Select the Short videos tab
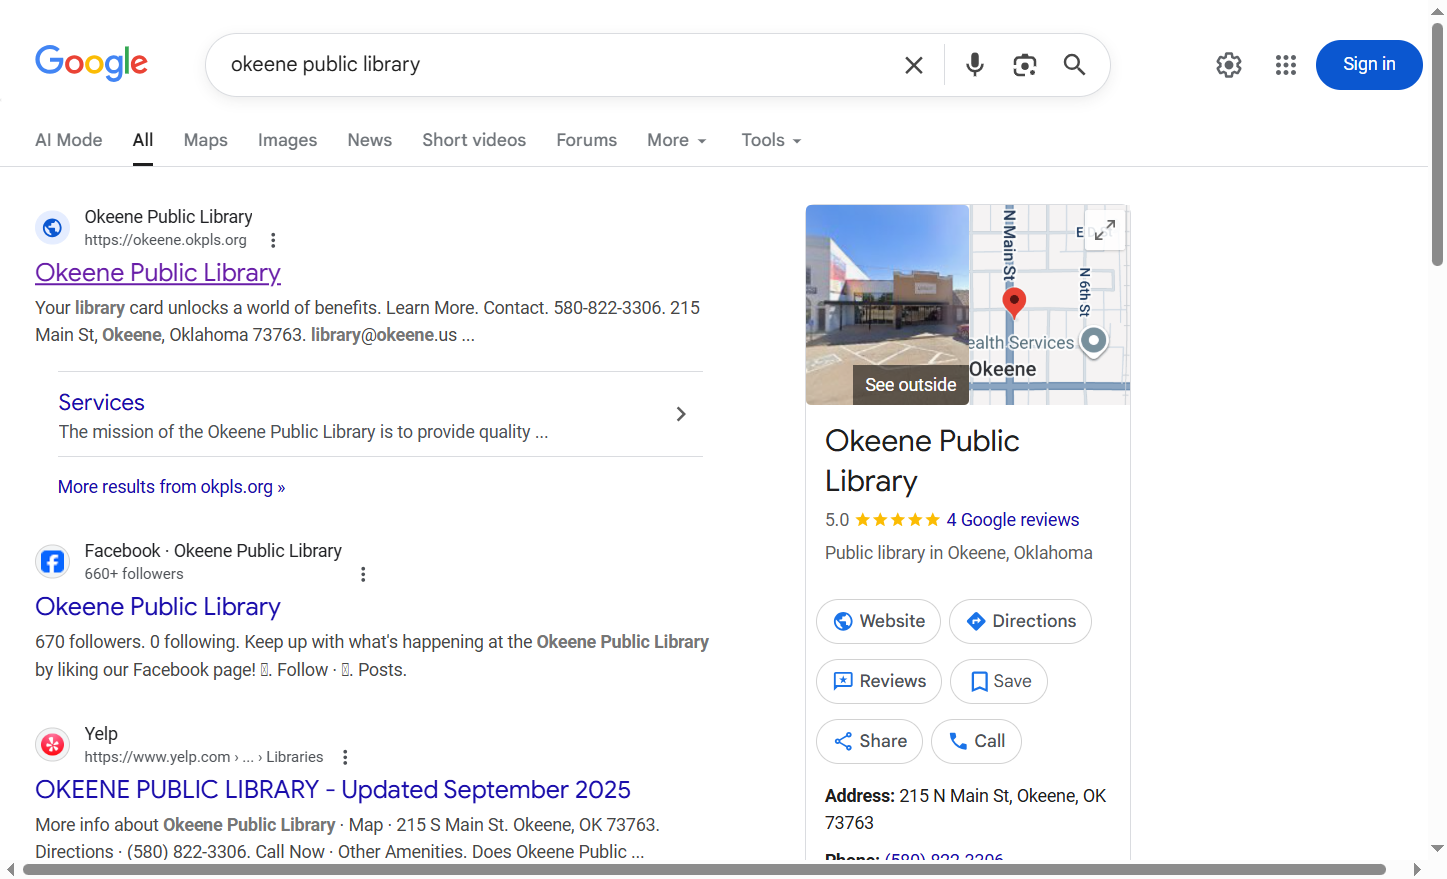The width and height of the screenshot is (1447, 879). point(474,141)
